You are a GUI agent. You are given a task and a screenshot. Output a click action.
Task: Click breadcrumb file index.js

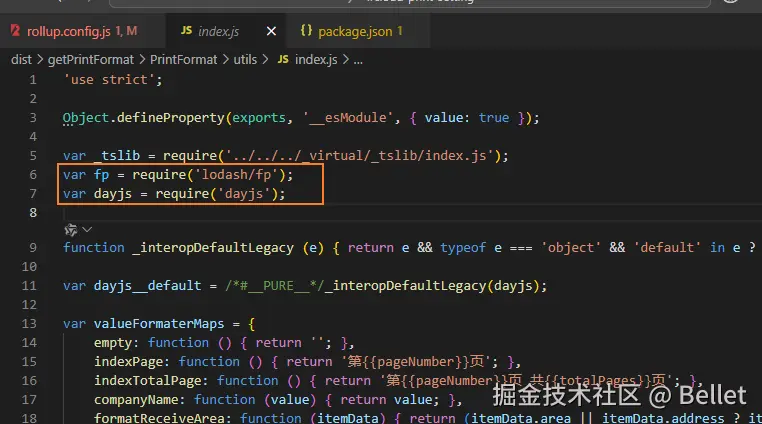pos(316,60)
